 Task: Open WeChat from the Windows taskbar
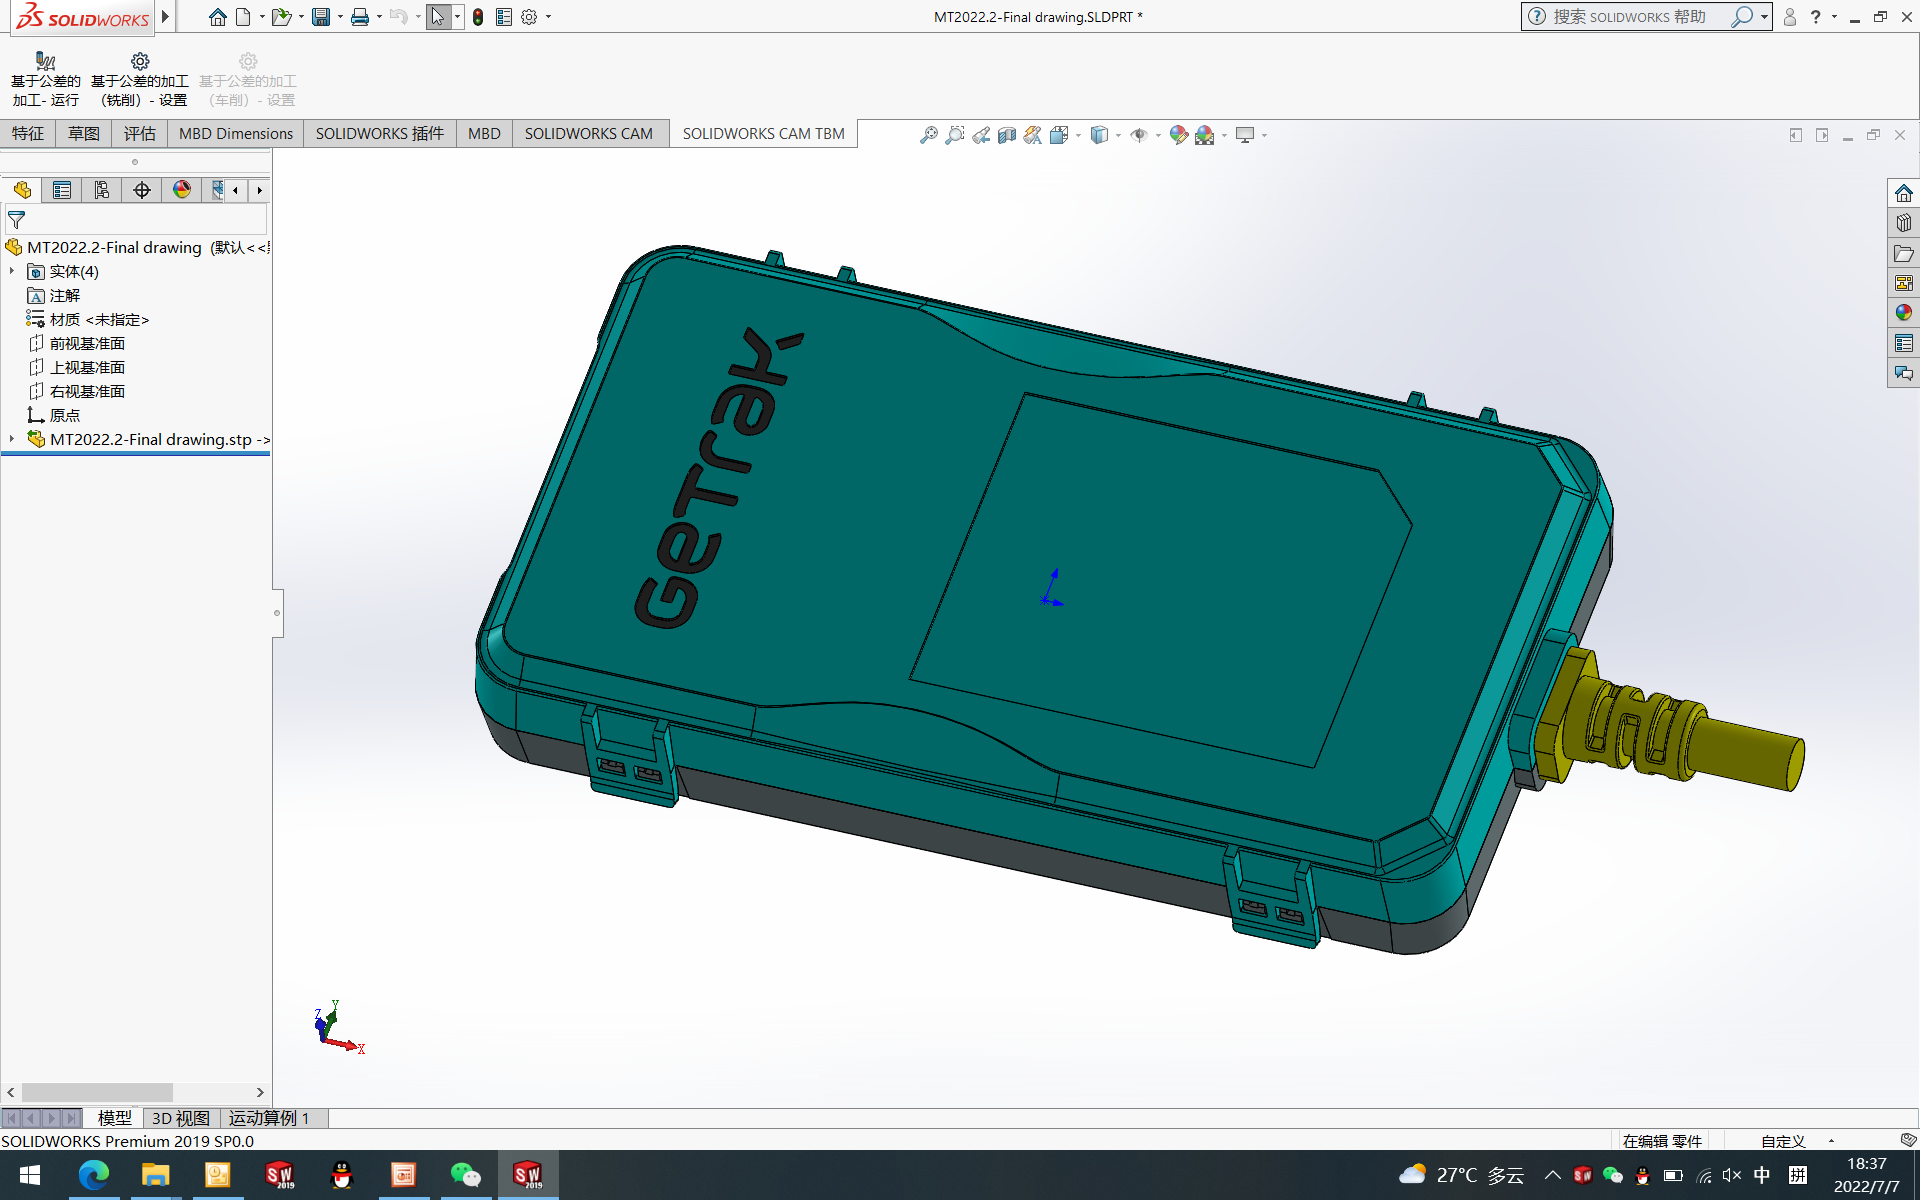click(466, 1175)
